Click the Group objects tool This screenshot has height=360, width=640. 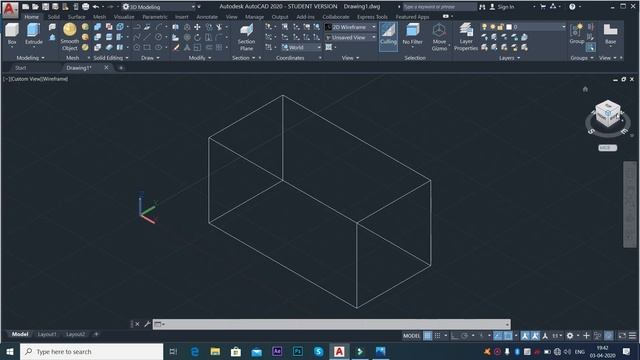577,33
